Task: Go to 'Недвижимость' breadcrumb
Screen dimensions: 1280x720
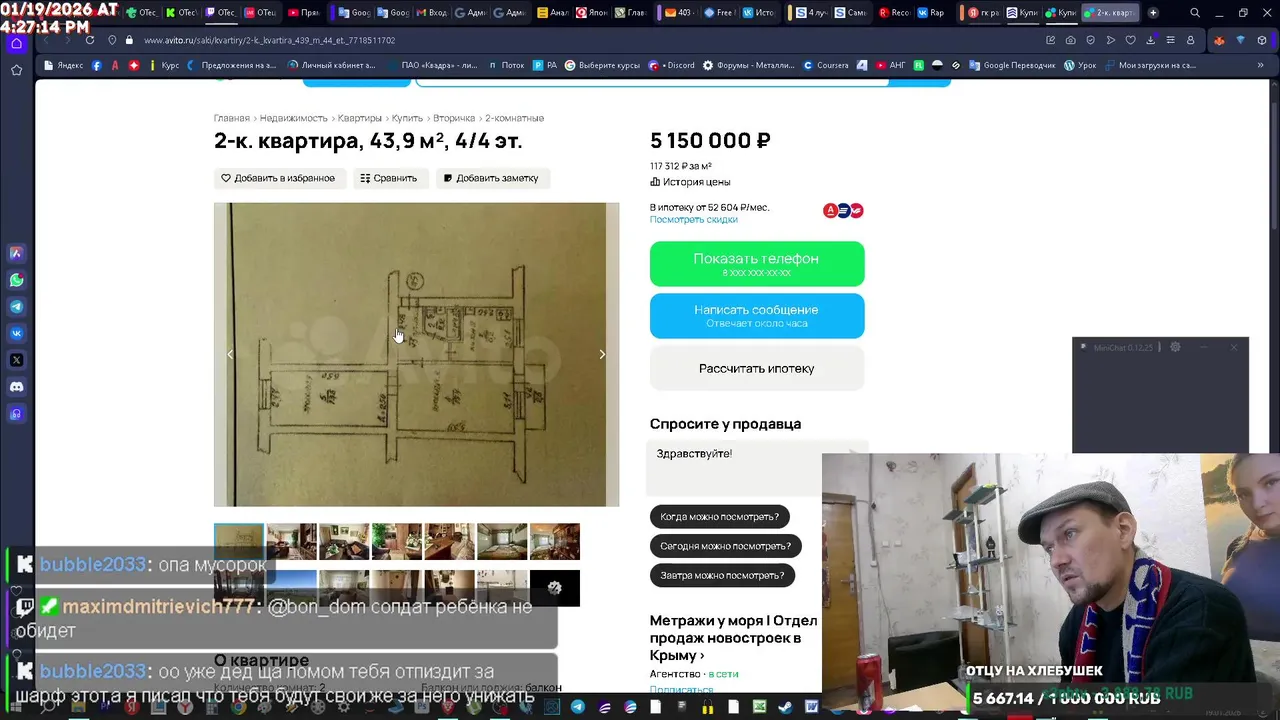Action: click(293, 118)
